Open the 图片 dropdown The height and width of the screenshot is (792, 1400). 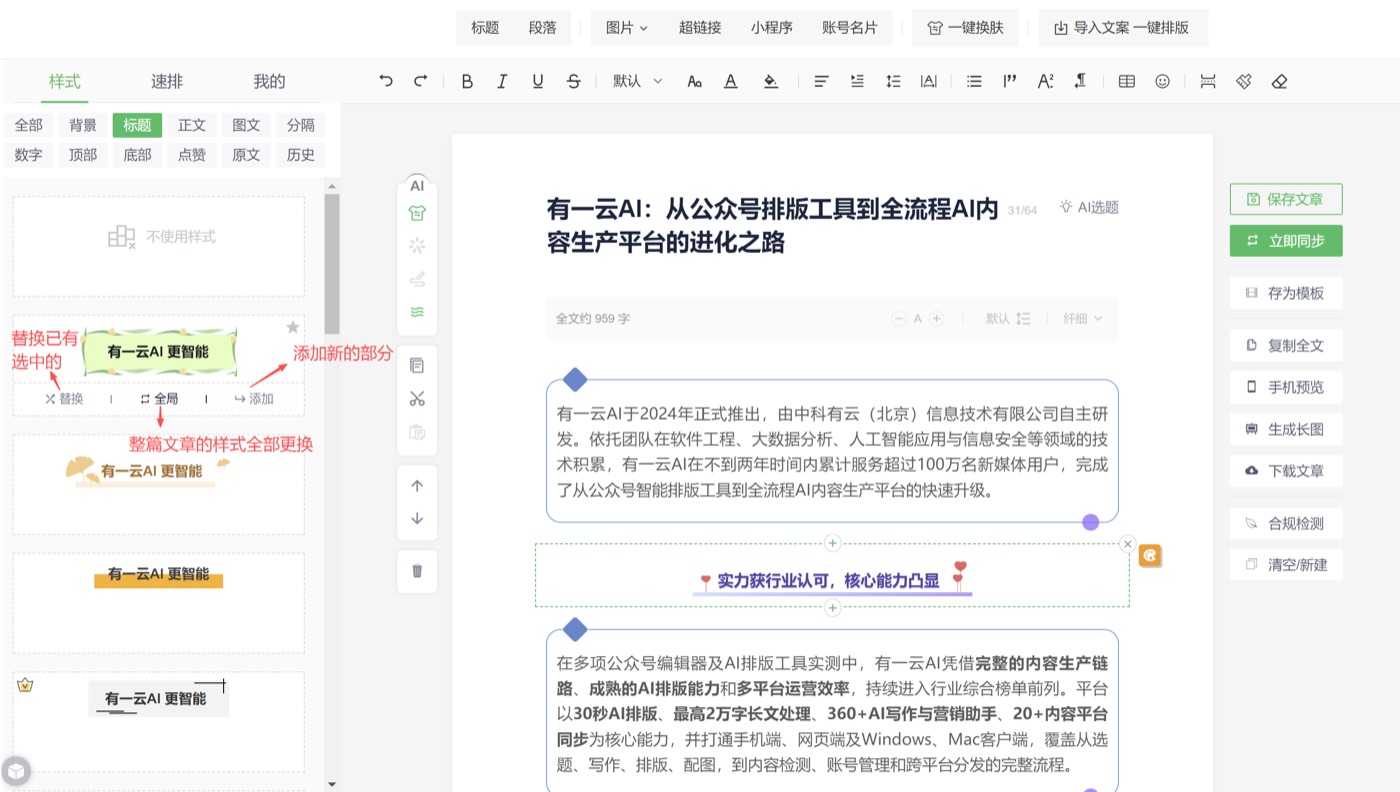click(x=627, y=28)
